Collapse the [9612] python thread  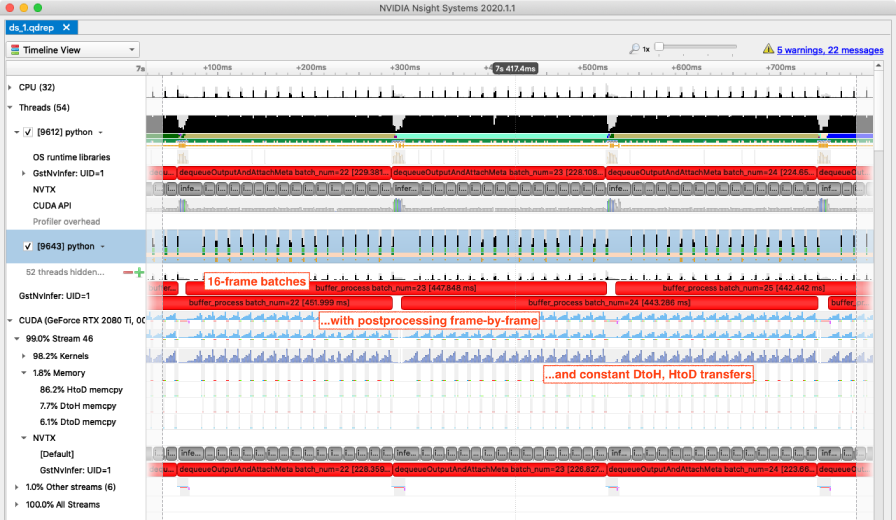tap(17, 132)
